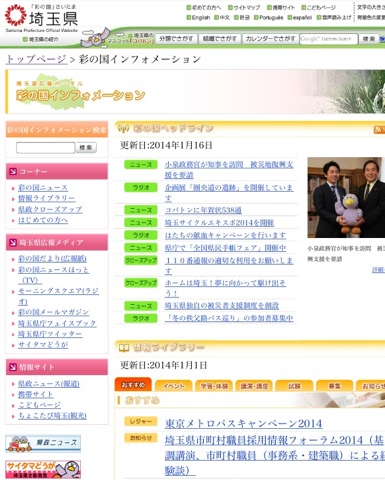
Task: Go to トップページ breadcrumb
Action: tap(36, 59)
